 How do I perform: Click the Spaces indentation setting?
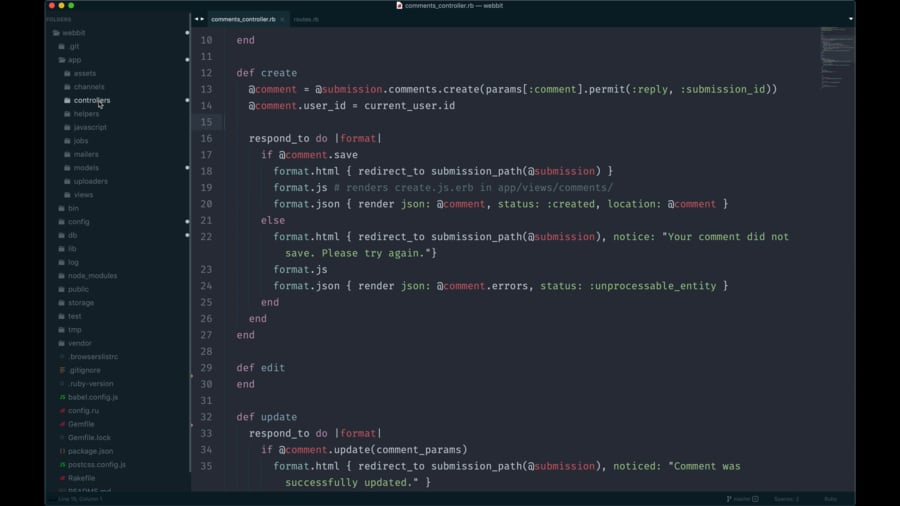(x=786, y=499)
